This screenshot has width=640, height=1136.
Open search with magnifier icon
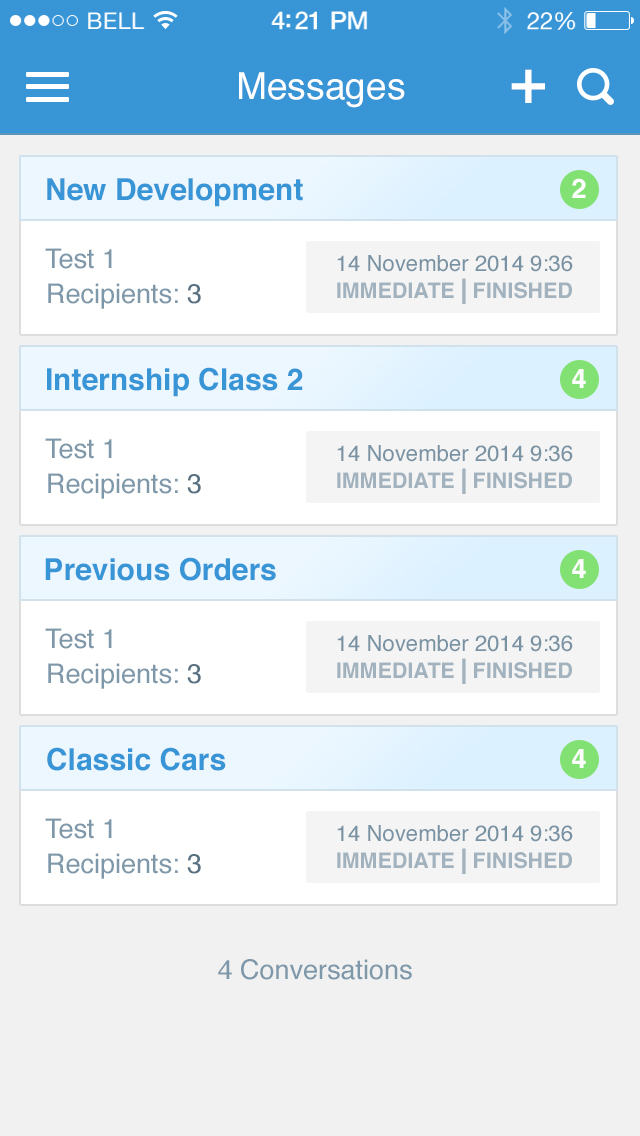595,88
